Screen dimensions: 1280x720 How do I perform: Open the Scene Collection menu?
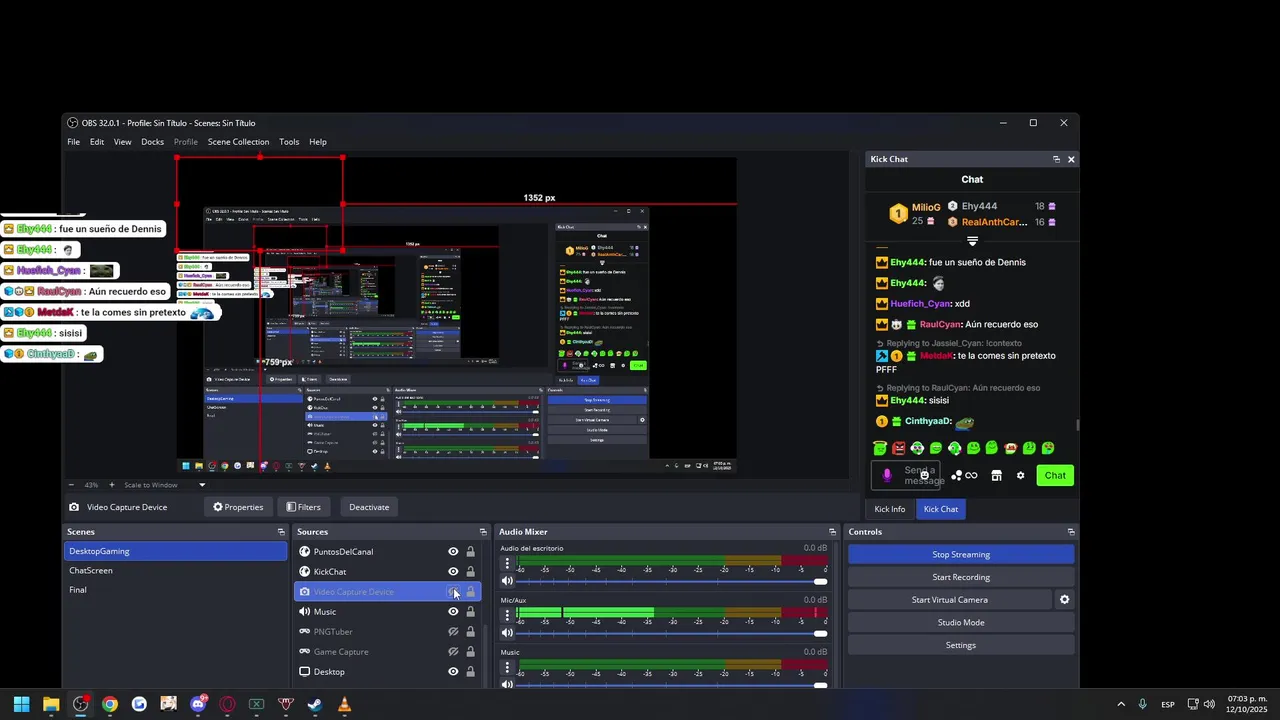(x=238, y=142)
